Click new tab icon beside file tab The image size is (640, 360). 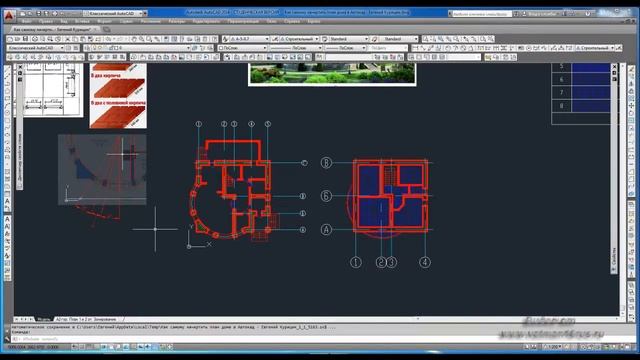click(x=107, y=29)
